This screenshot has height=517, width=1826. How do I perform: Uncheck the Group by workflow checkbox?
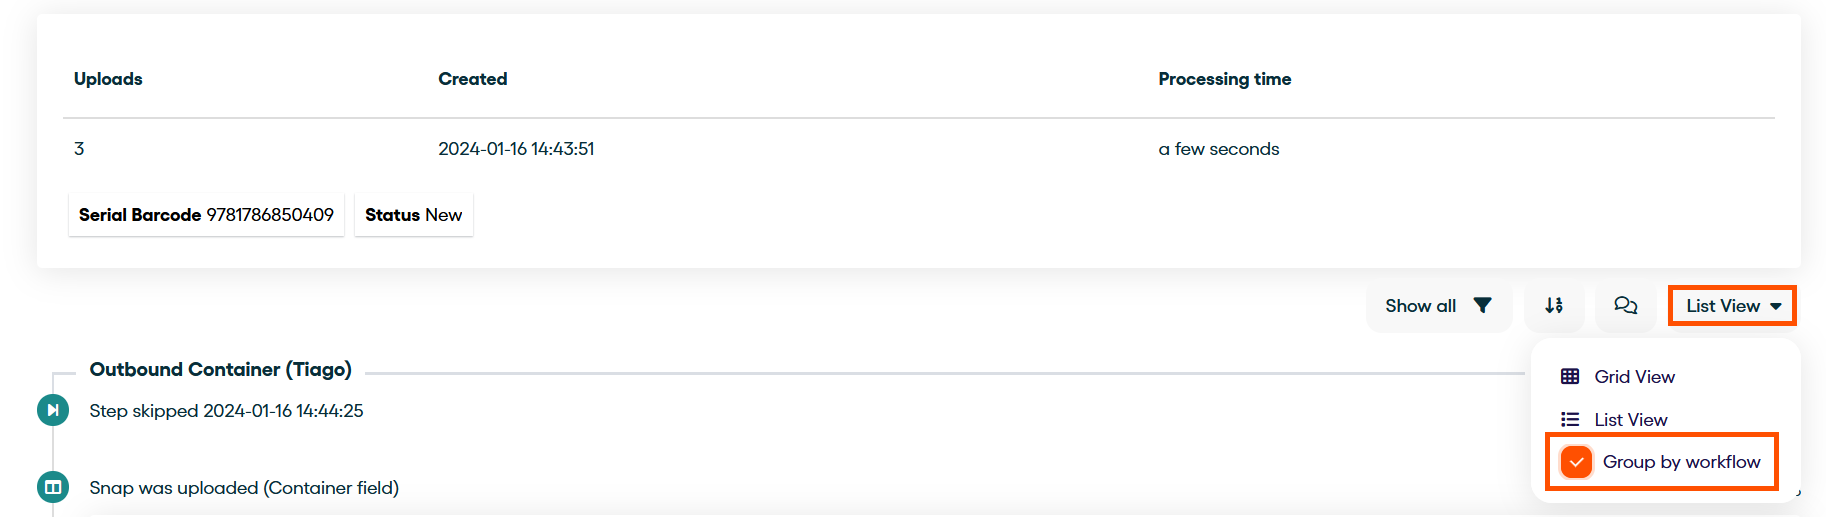pyautogui.click(x=1576, y=462)
